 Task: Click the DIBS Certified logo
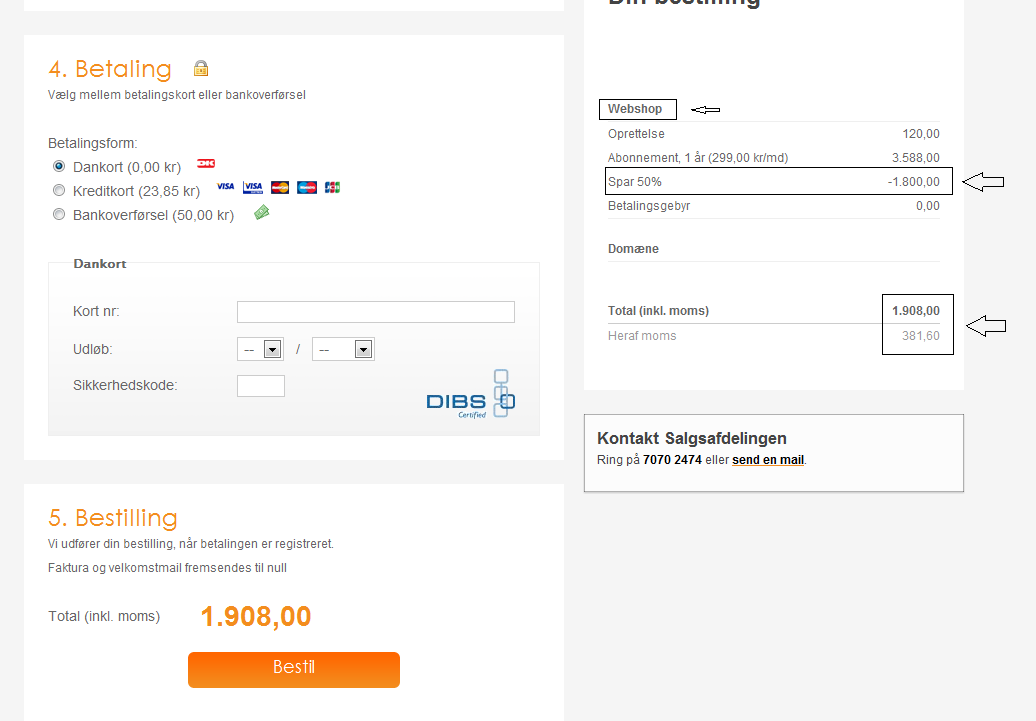point(471,394)
